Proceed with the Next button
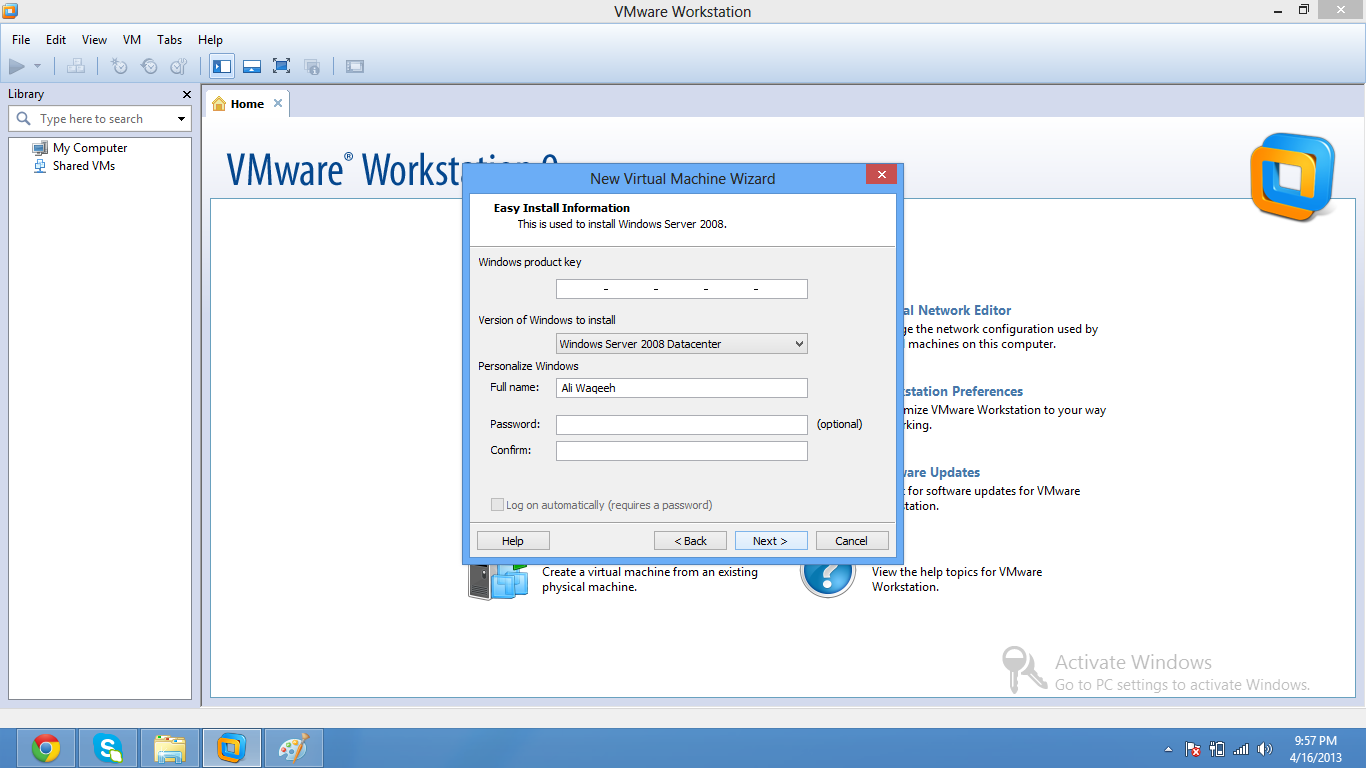The height and width of the screenshot is (768, 1366). (771, 541)
